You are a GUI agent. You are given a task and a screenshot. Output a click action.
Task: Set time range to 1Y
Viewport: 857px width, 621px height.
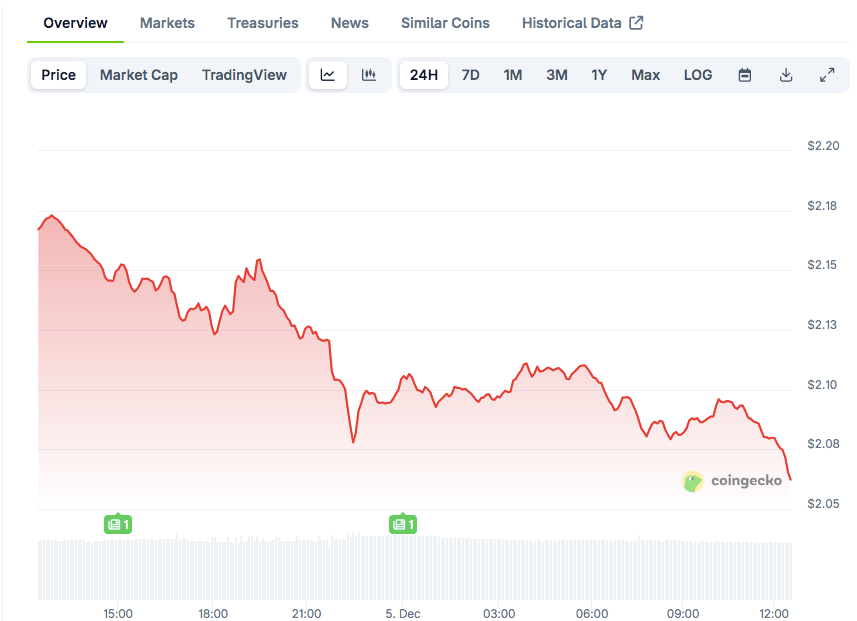[x=599, y=75]
